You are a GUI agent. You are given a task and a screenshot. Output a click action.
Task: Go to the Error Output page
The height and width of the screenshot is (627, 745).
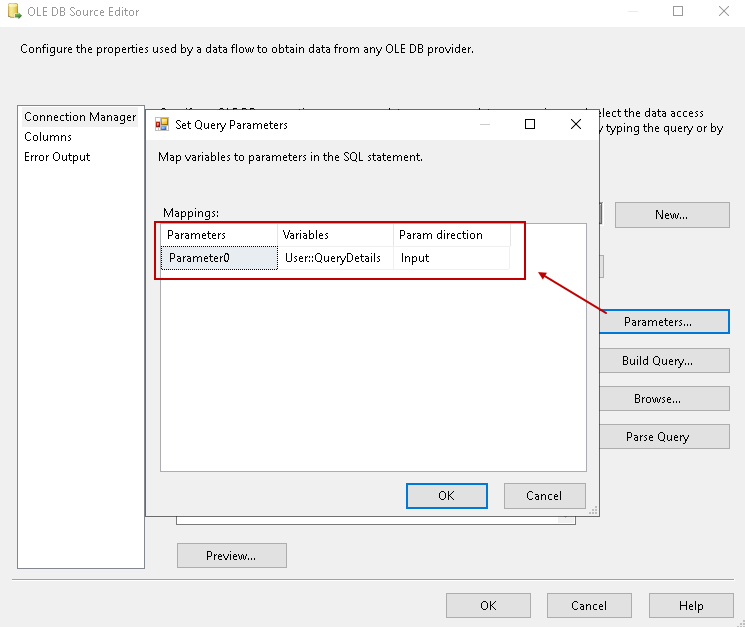coord(57,157)
